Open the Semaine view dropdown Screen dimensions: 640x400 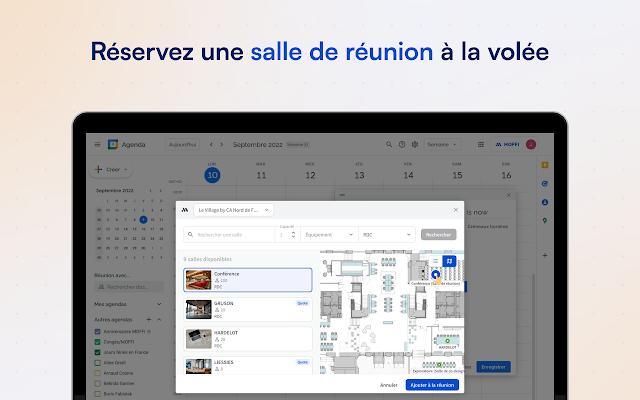442,144
